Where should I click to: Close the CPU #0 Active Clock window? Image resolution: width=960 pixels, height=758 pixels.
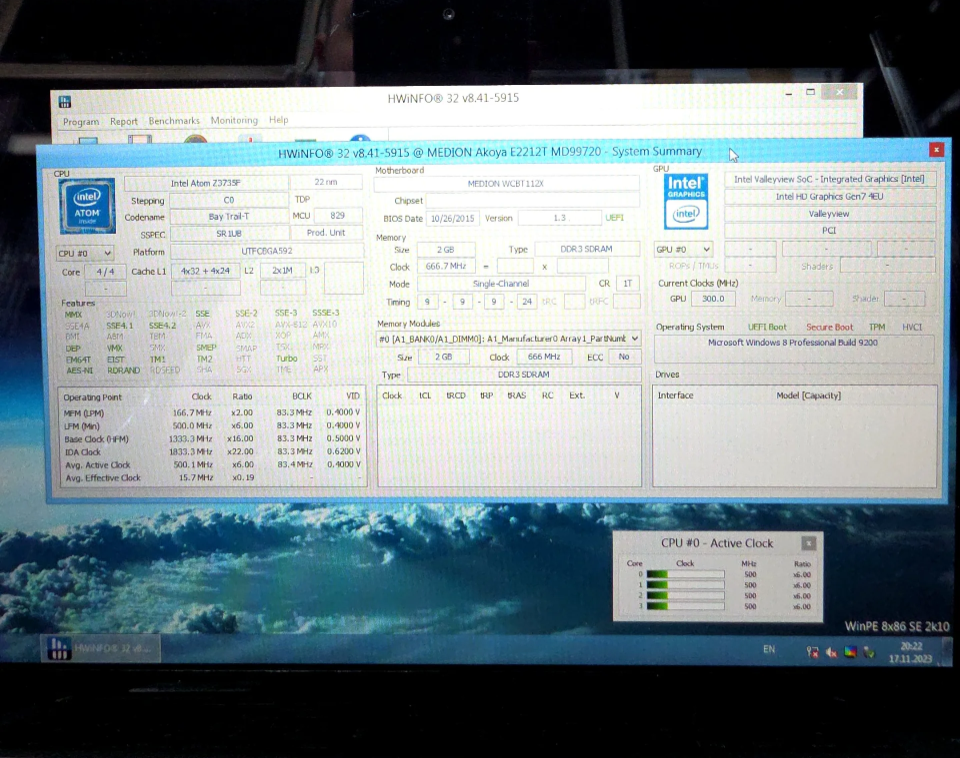809,543
